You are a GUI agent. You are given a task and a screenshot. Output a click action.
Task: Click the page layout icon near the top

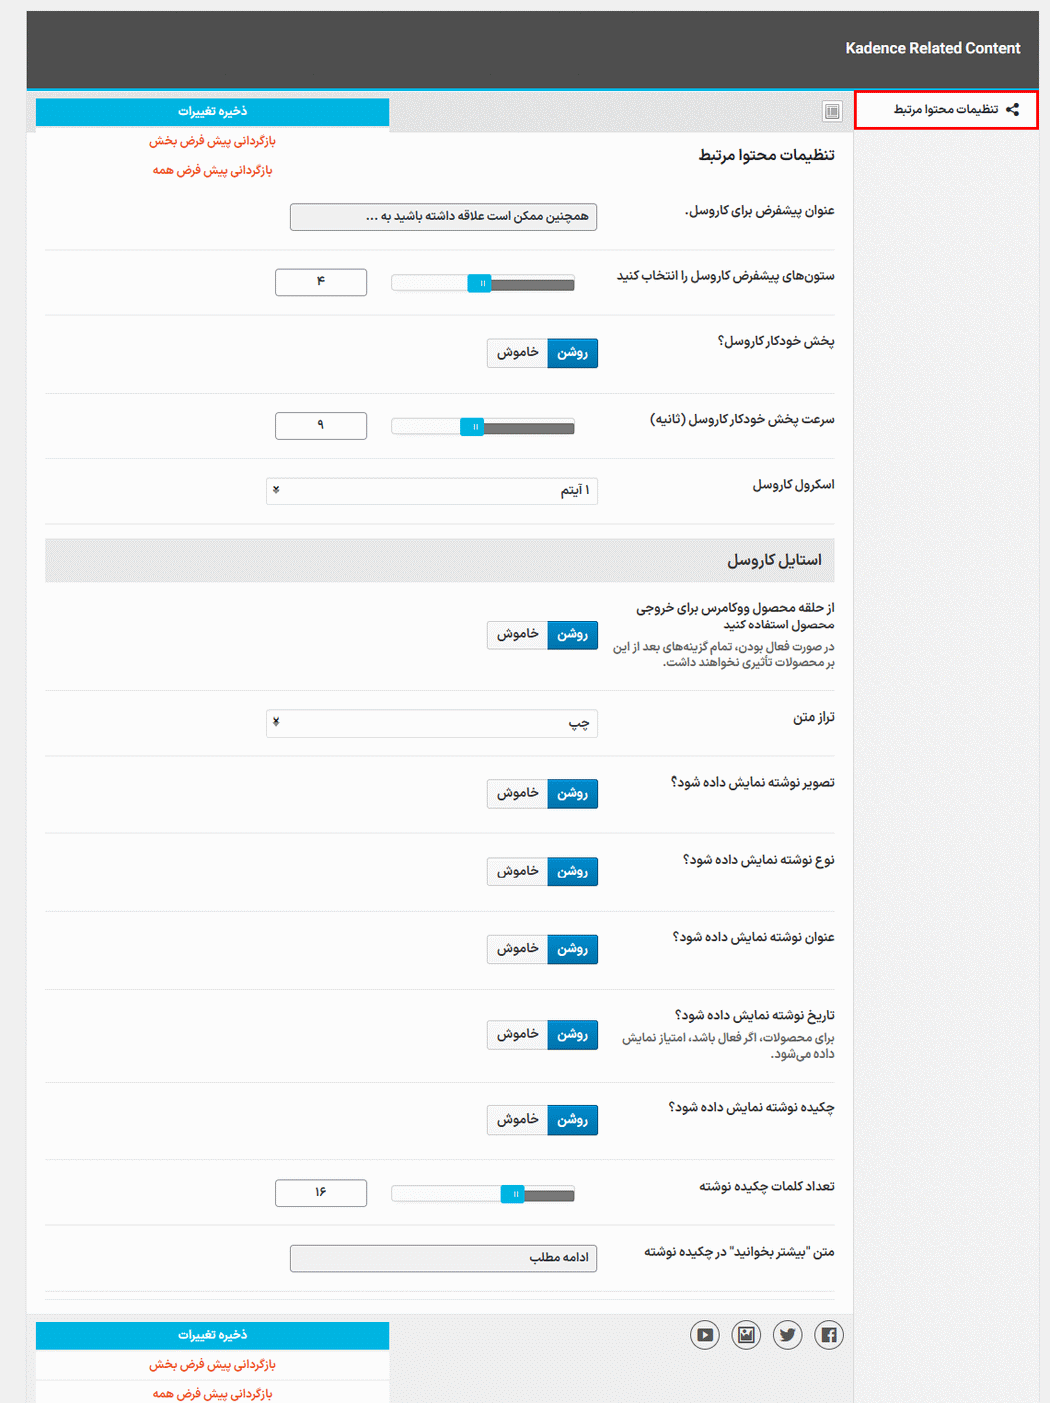[830, 112]
